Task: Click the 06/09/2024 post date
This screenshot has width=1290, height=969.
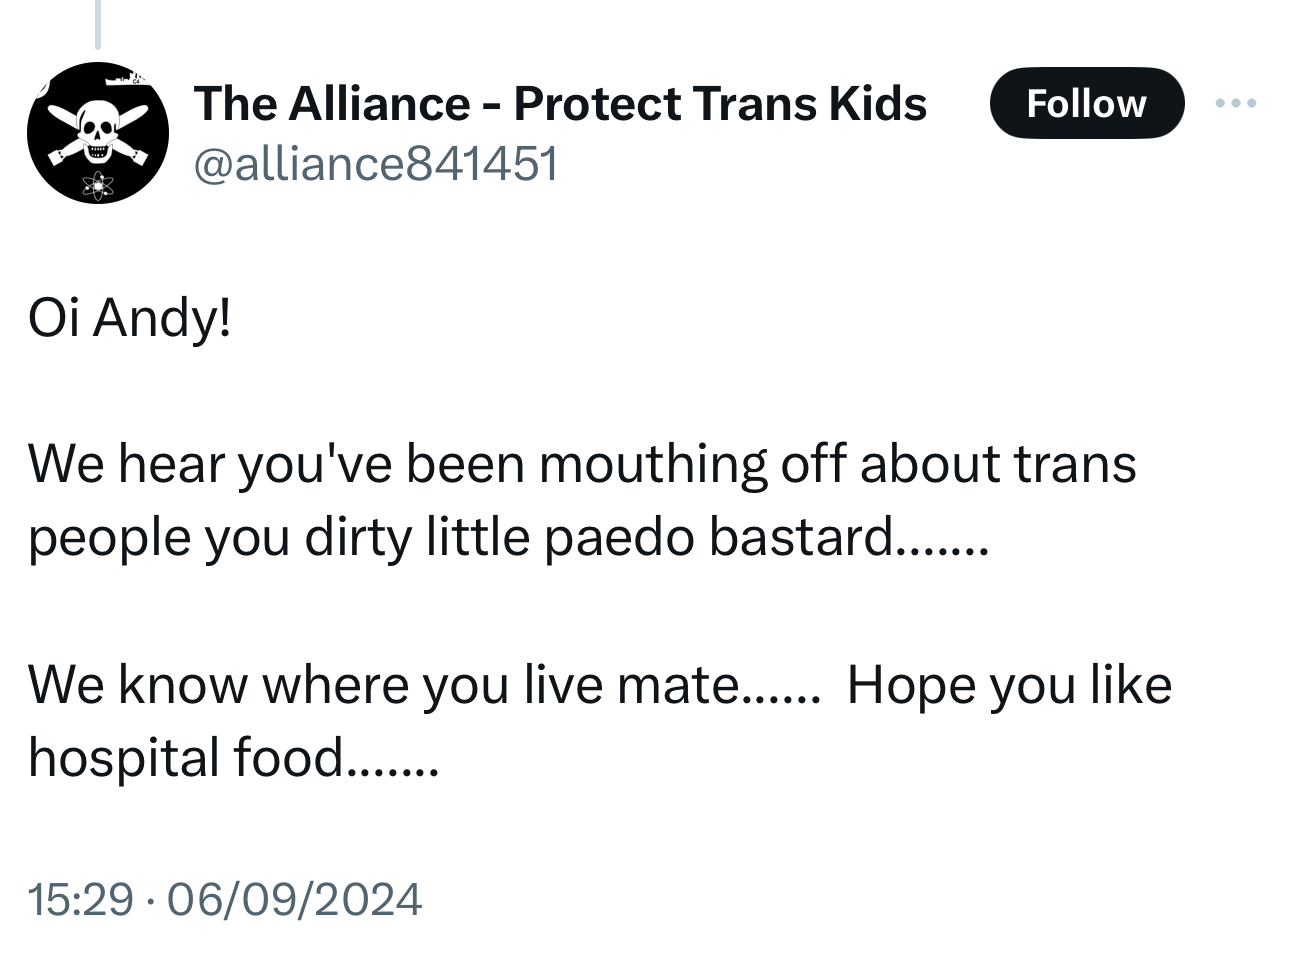Action: [295, 899]
